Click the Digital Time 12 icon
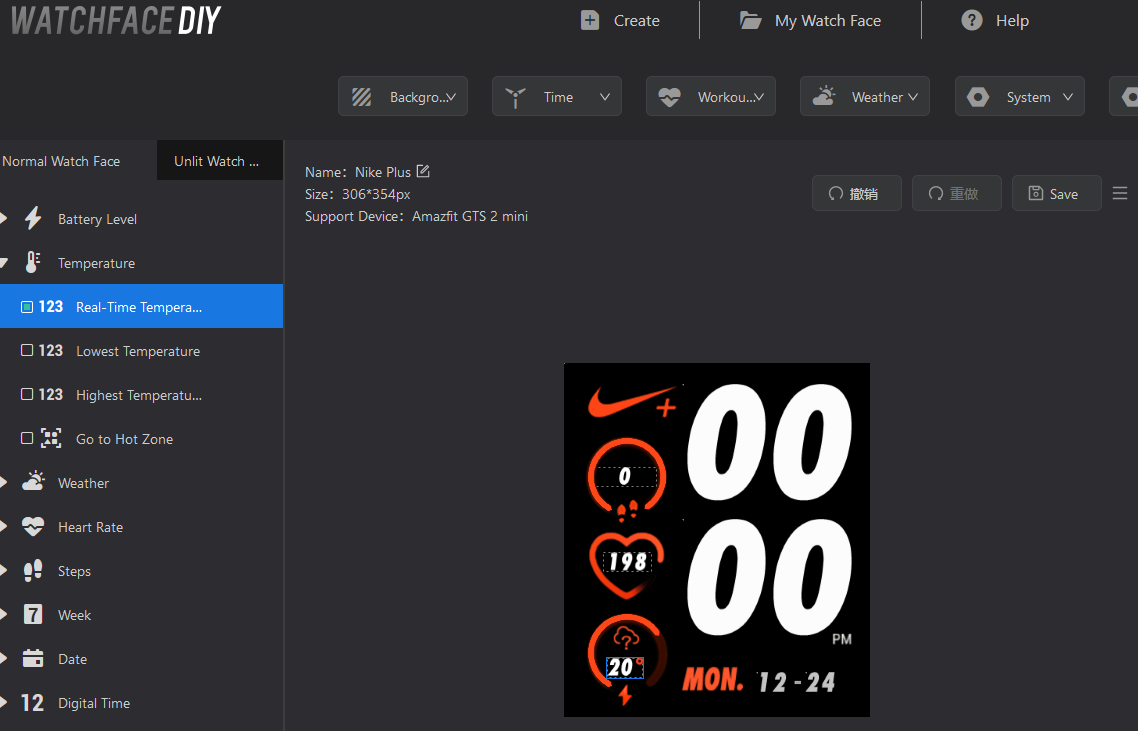1138x731 pixels. click(33, 703)
